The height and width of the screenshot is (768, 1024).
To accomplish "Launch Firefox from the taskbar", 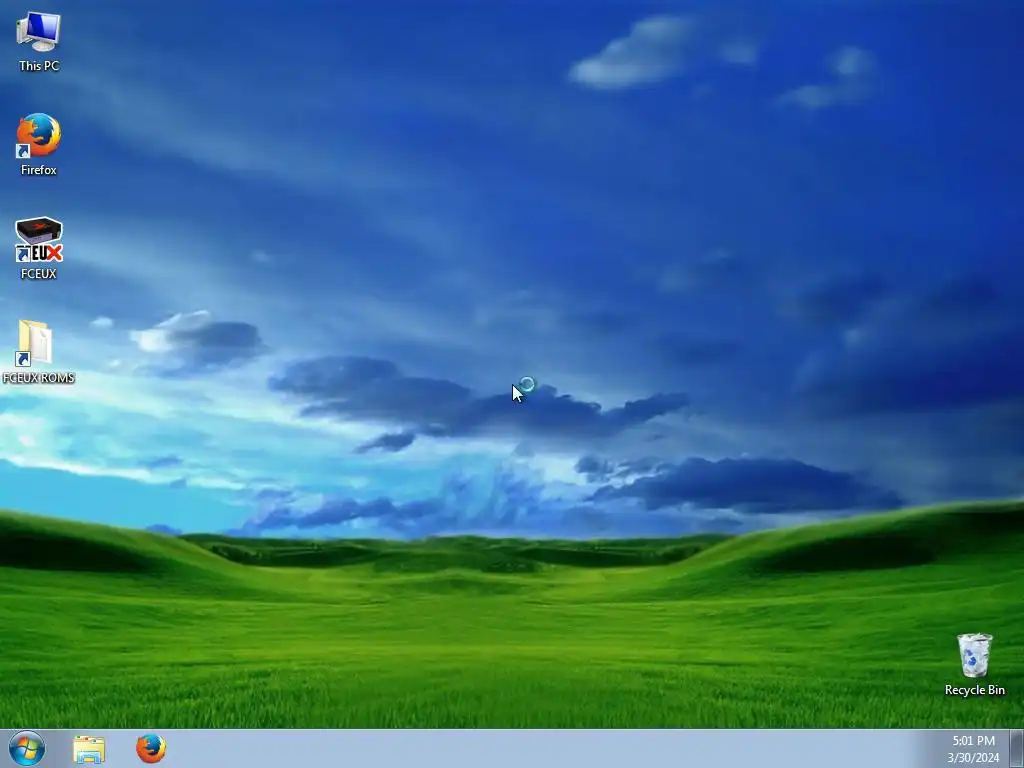I will click(151, 748).
